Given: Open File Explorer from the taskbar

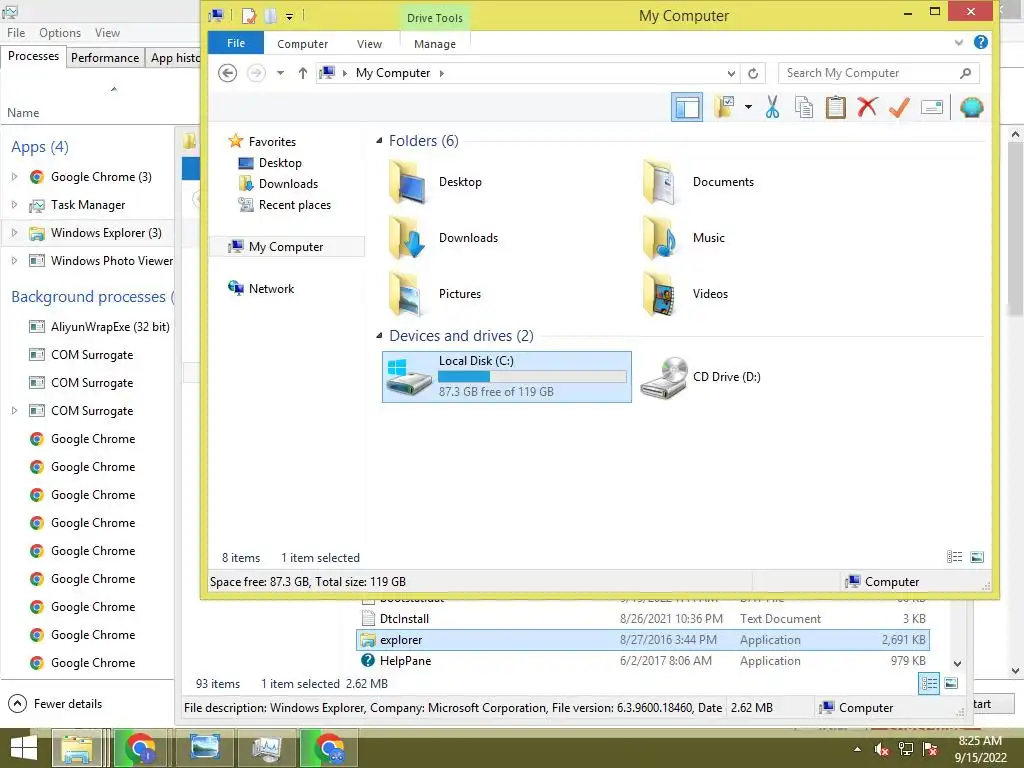Looking at the screenshot, I should click(77, 748).
